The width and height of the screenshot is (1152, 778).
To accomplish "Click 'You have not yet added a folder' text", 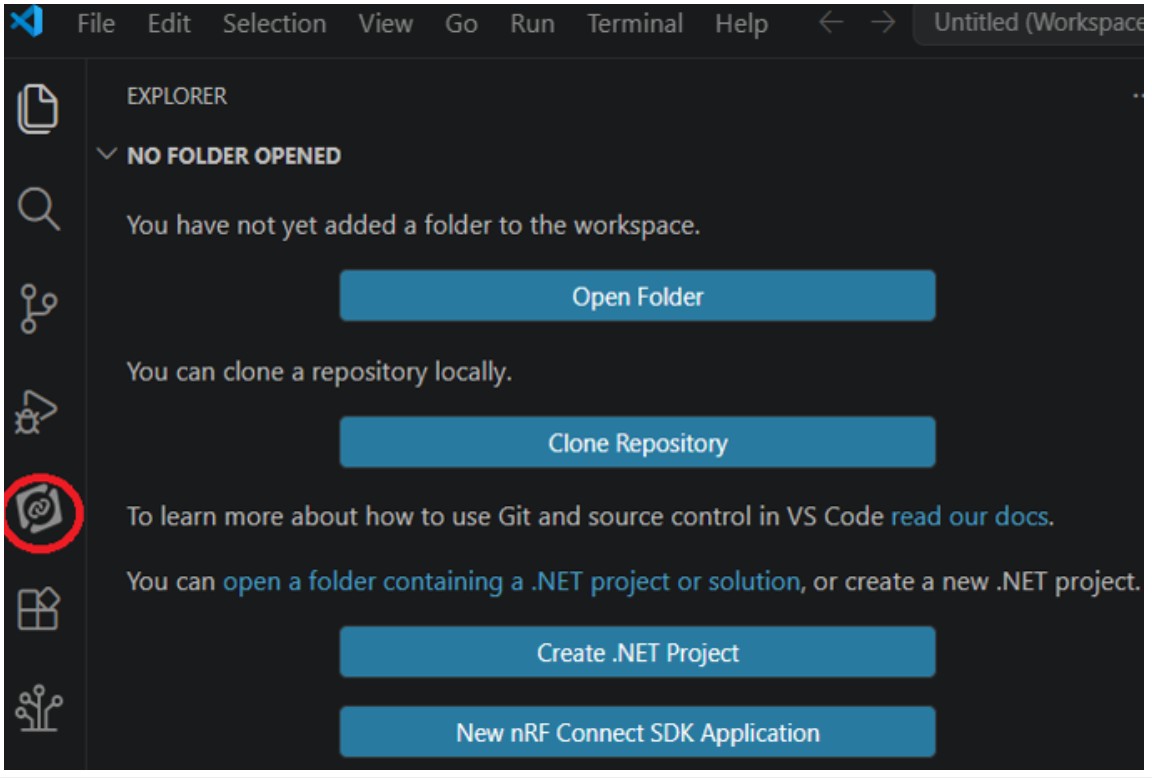I will [413, 225].
